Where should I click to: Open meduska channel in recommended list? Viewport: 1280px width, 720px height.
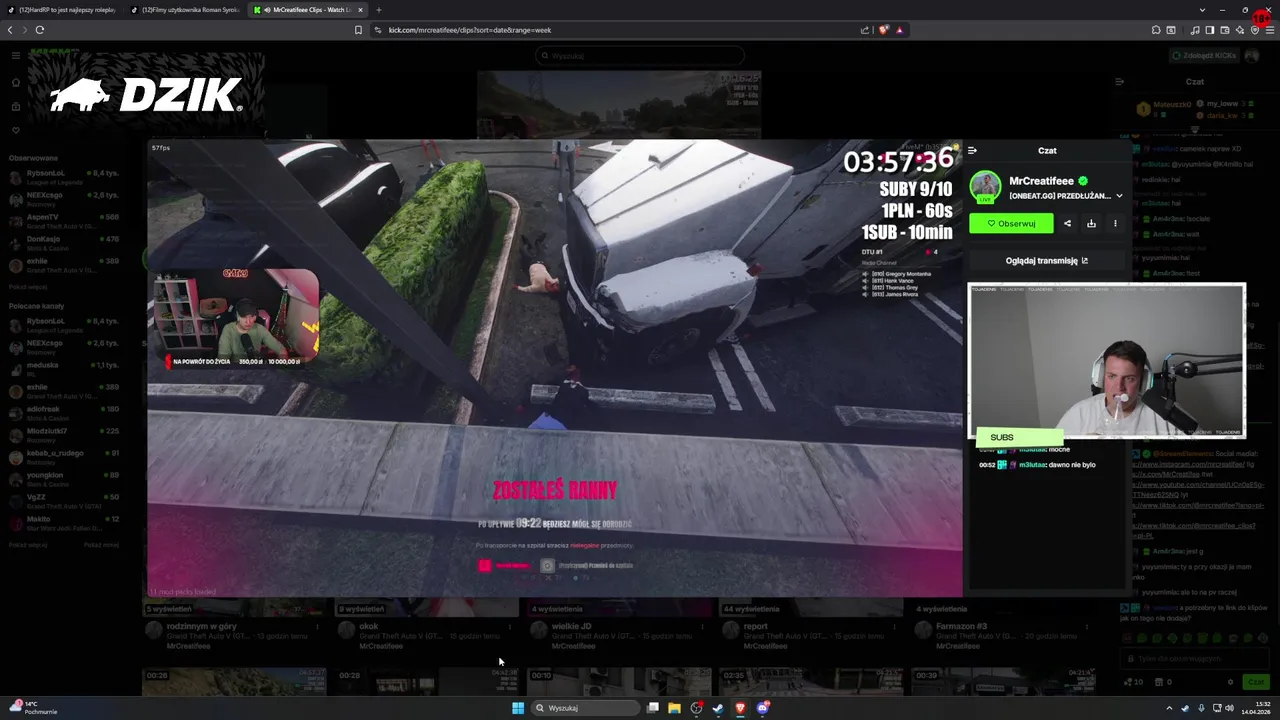[x=64, y=369]
